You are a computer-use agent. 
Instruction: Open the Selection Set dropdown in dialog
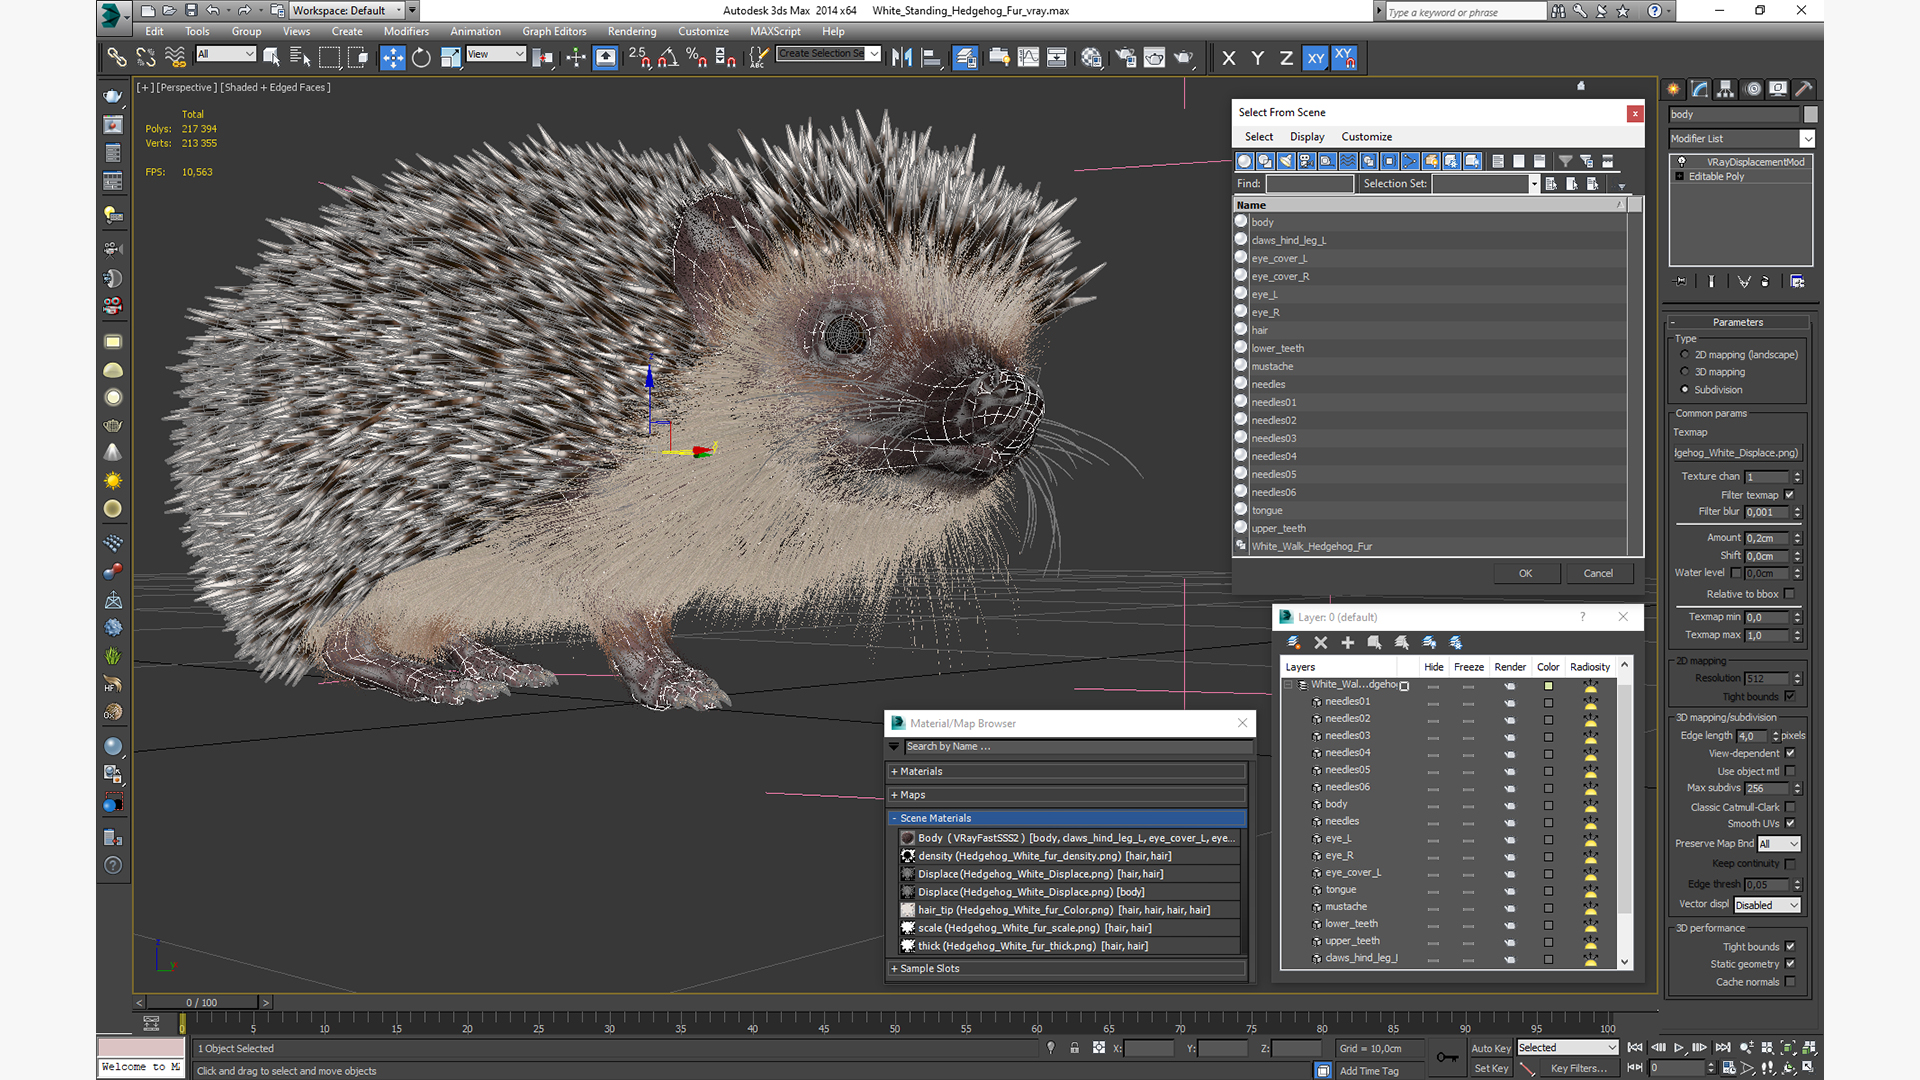pos(1533,184)
